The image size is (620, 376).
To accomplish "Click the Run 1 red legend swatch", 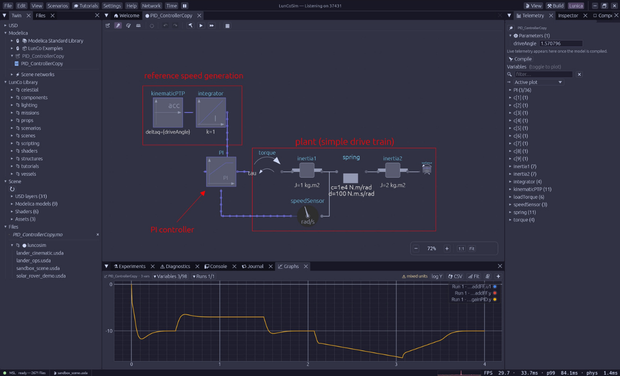I will tap(495, 293).
